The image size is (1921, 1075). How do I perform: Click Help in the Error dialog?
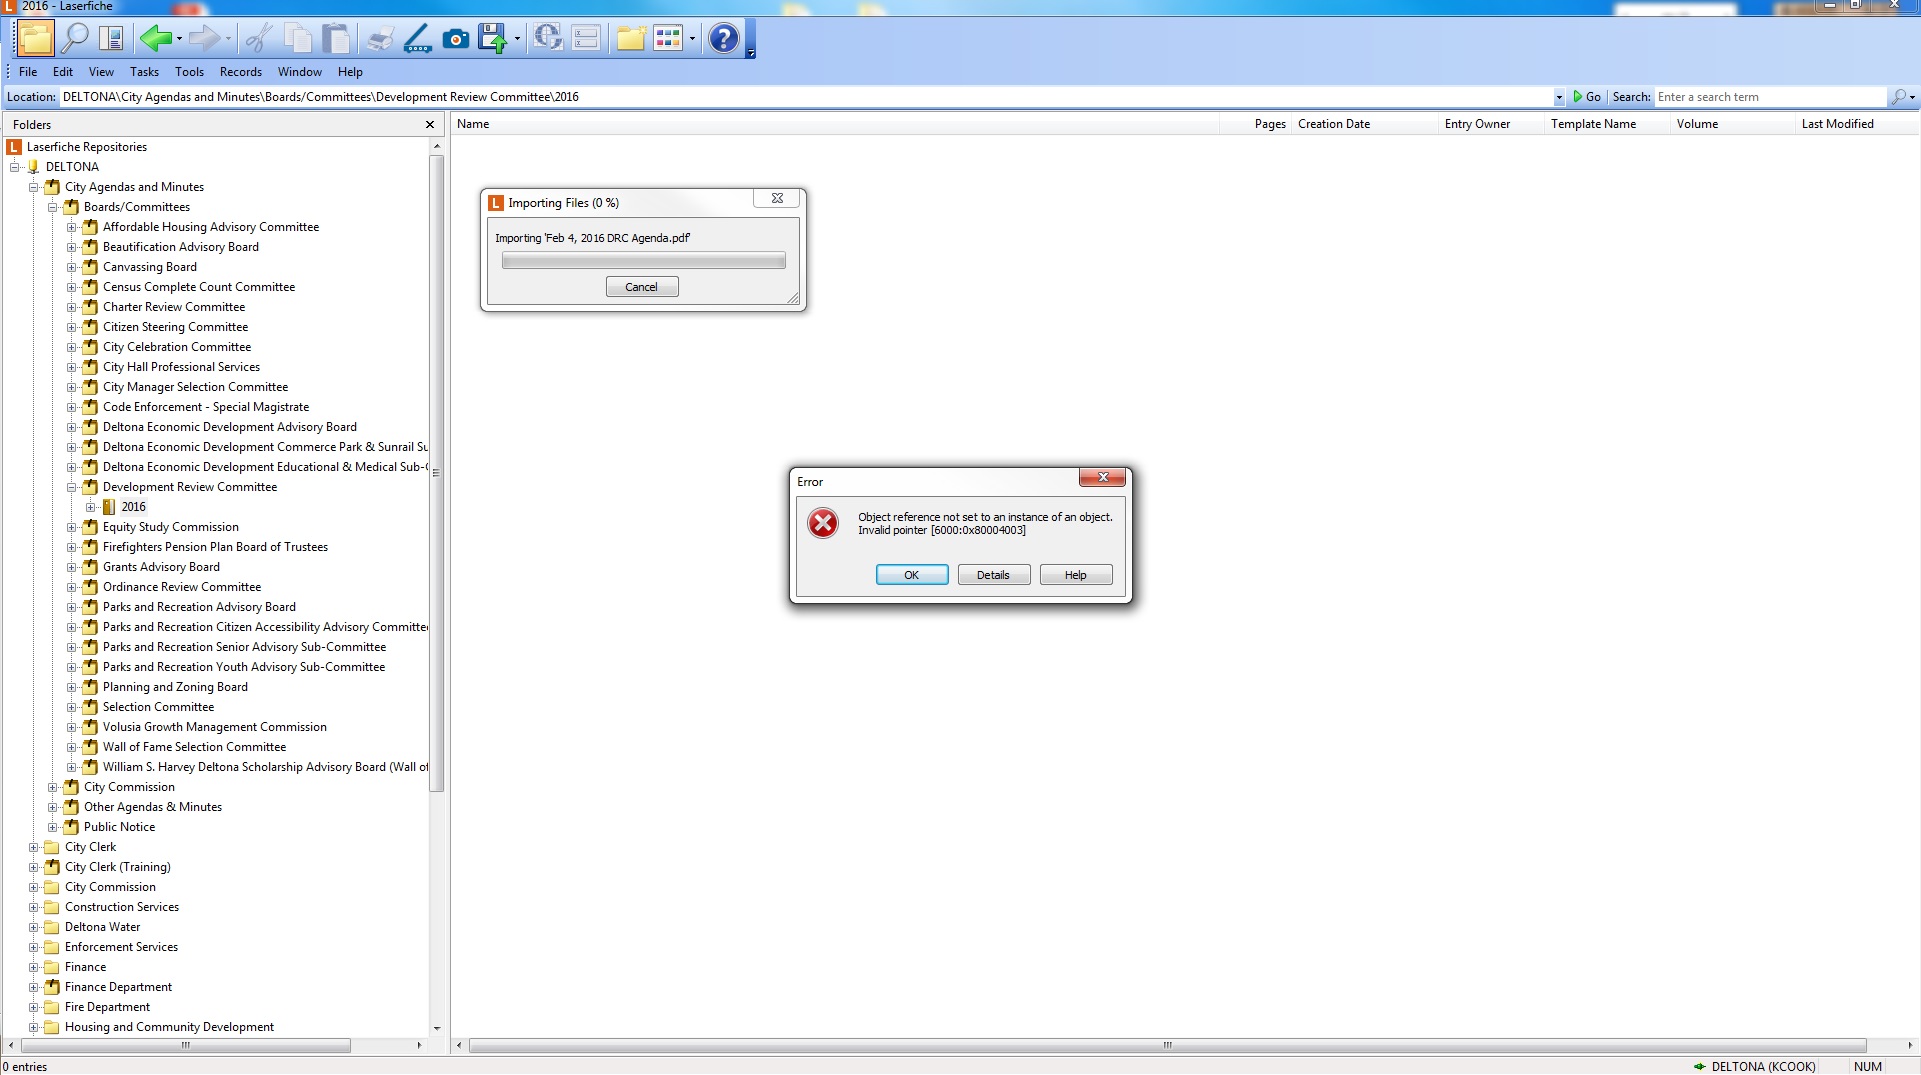pyautogui.click(x=1076, y=575)
